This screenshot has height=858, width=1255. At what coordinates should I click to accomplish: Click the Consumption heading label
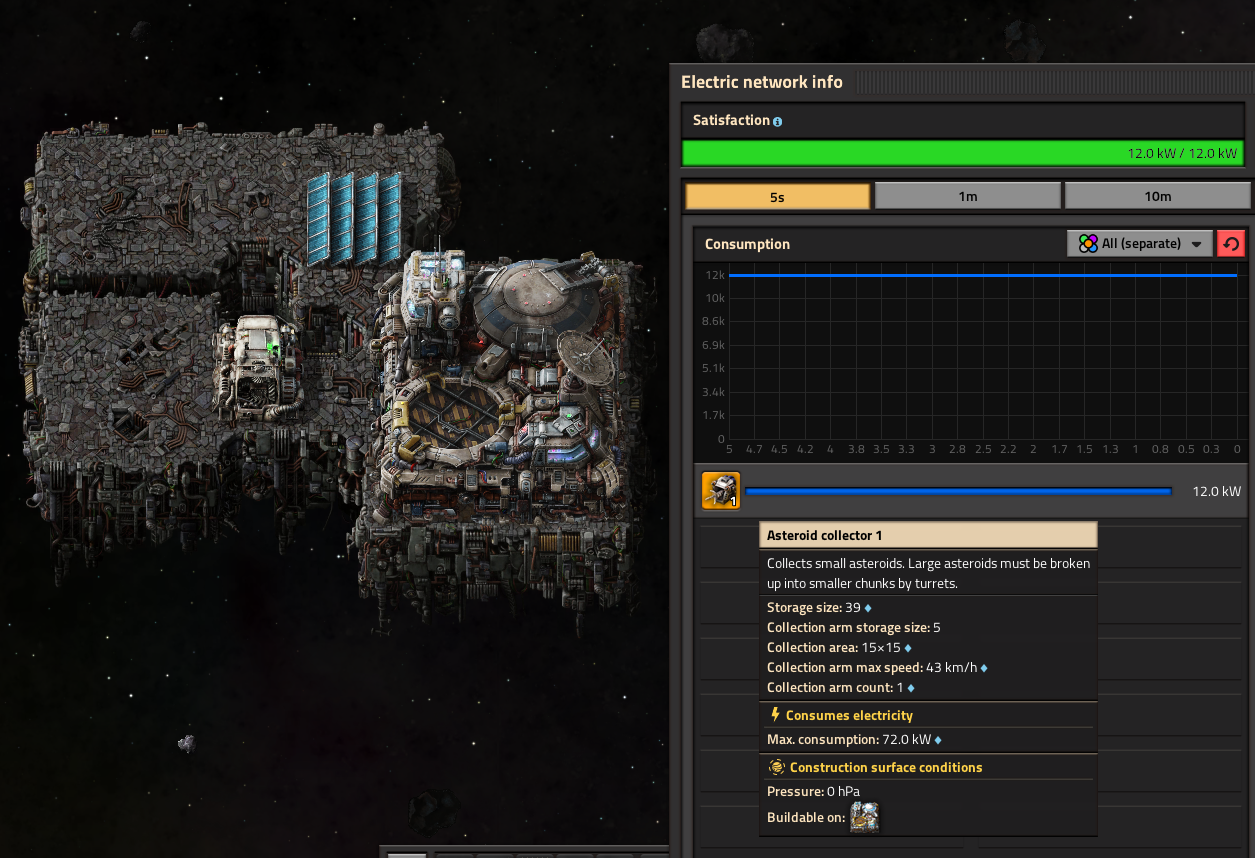(x=747, y=244)
